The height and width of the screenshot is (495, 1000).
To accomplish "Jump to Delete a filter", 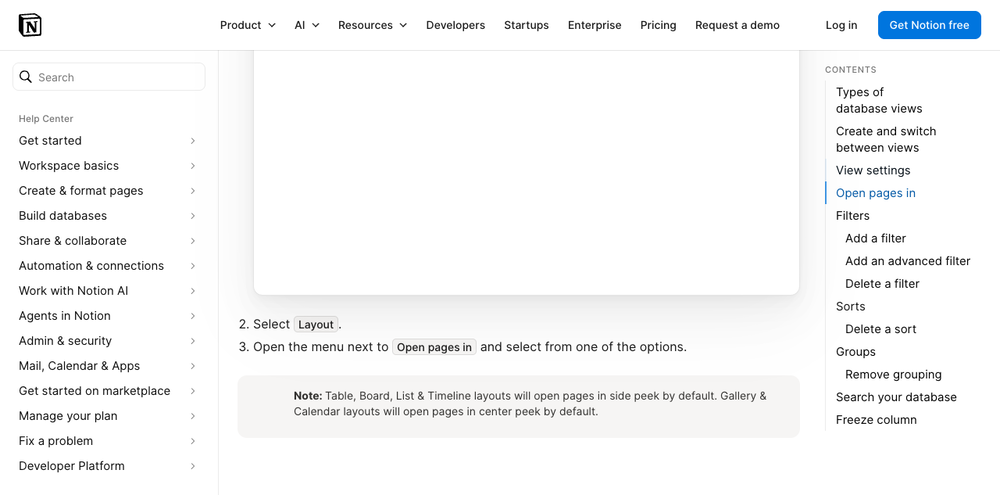I will [x=882, y=284].
